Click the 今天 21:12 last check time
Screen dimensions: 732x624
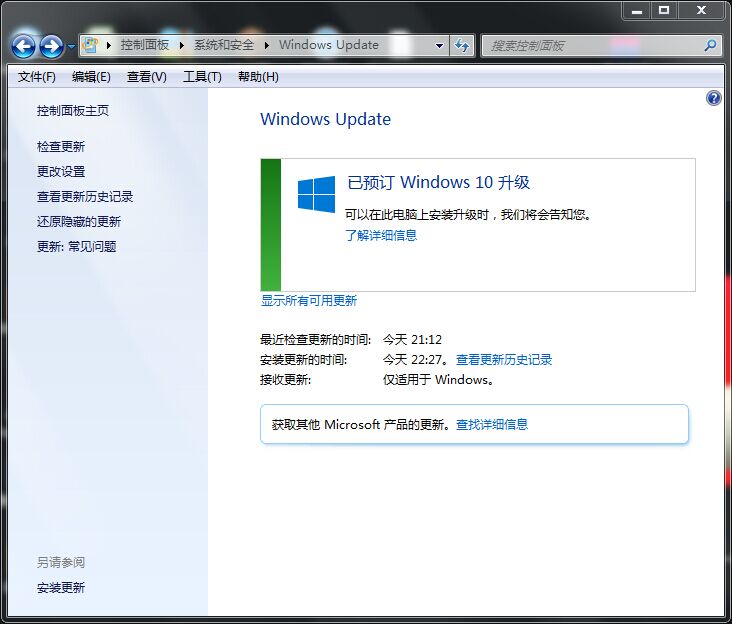point(412,339)
